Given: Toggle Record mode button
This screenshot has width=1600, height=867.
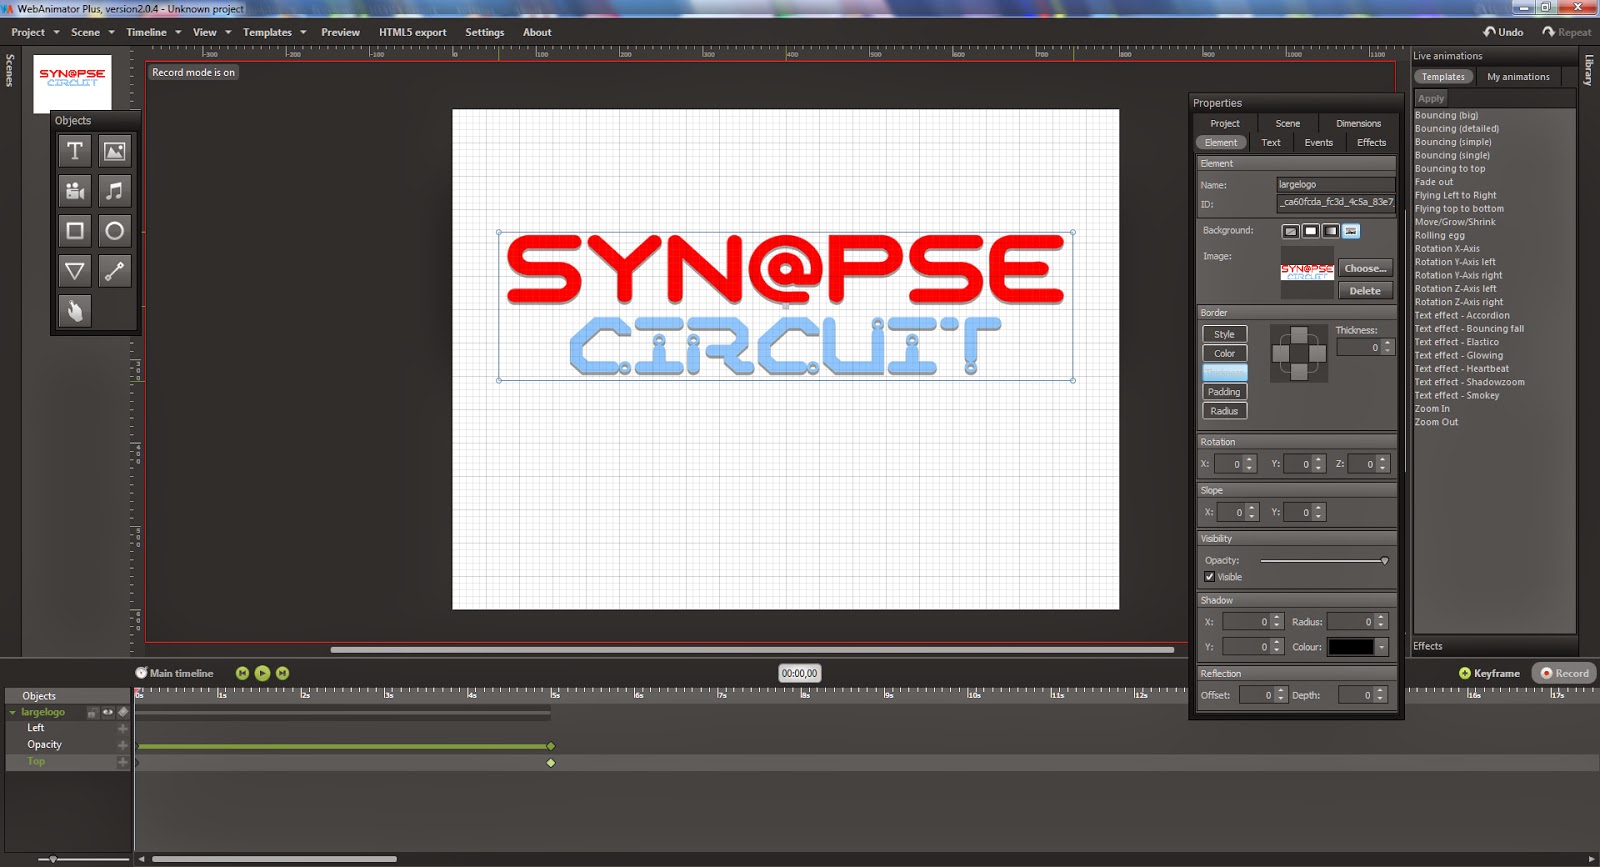Looking at the screenshot, I should 1565,673.
